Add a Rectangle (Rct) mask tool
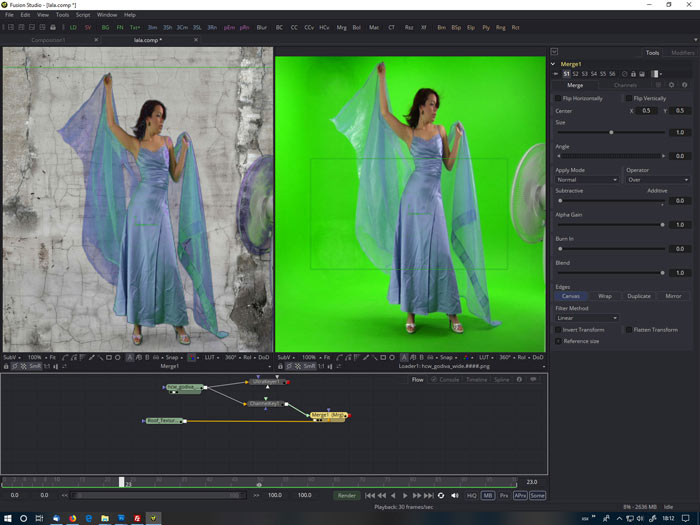Screen dimensions: 700x525 click(x=516, y=27)
